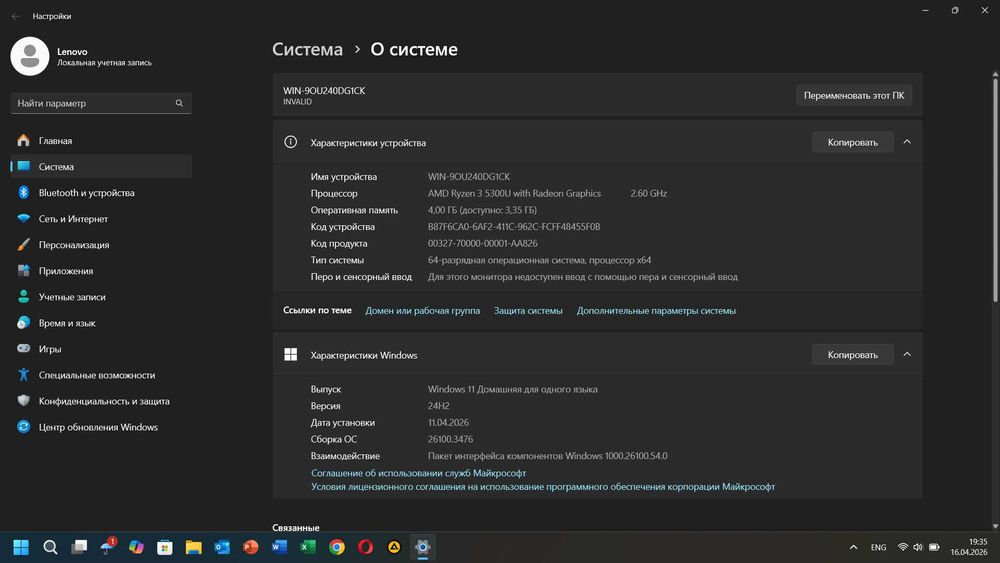Click the volume speaker tray icon
This screenshot has width=1000, height=563.
pos(918,547)
